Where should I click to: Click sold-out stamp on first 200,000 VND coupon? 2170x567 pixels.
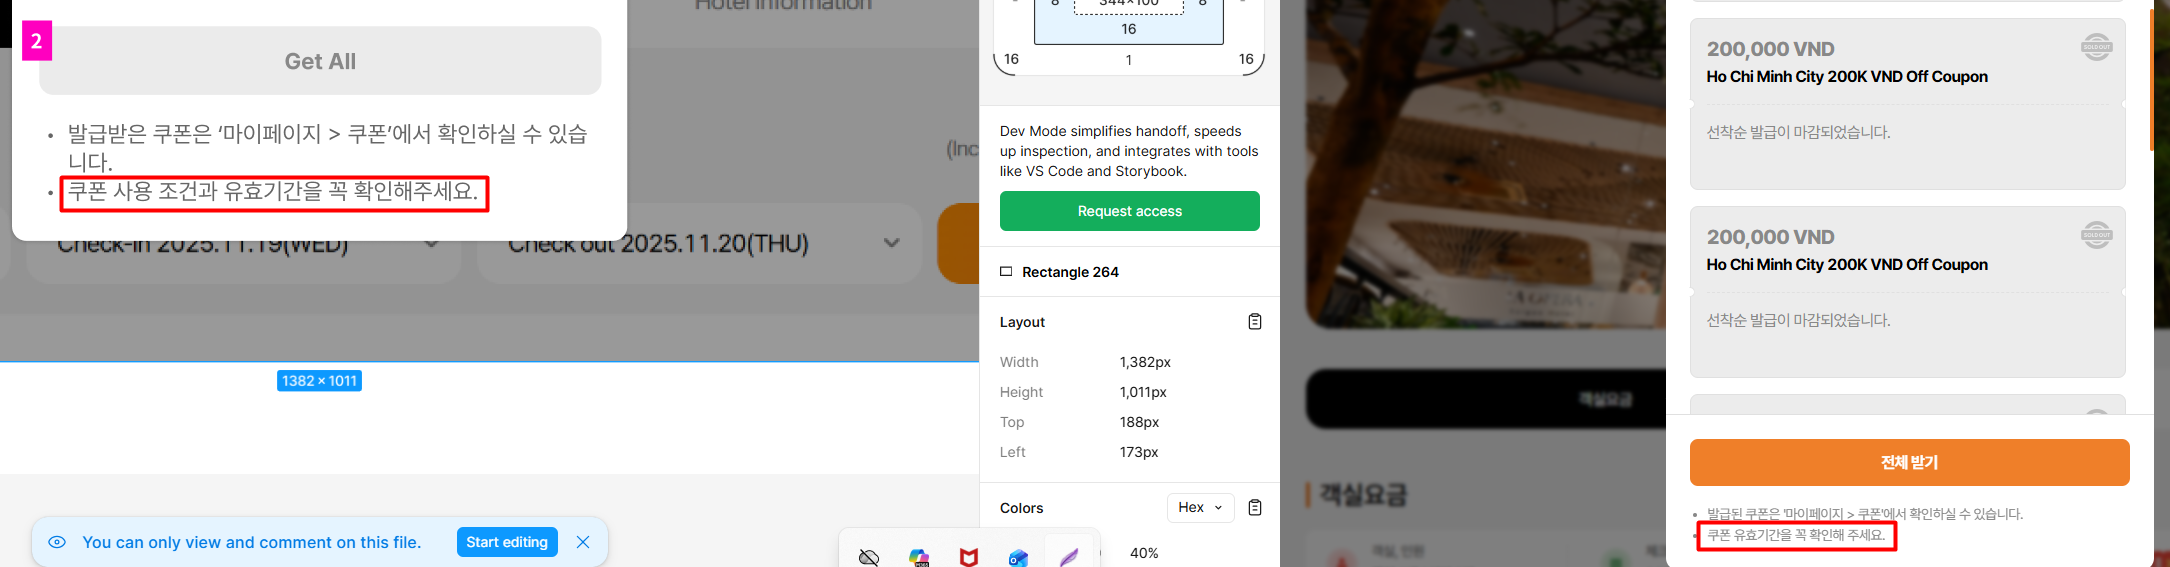(2096, 47)
